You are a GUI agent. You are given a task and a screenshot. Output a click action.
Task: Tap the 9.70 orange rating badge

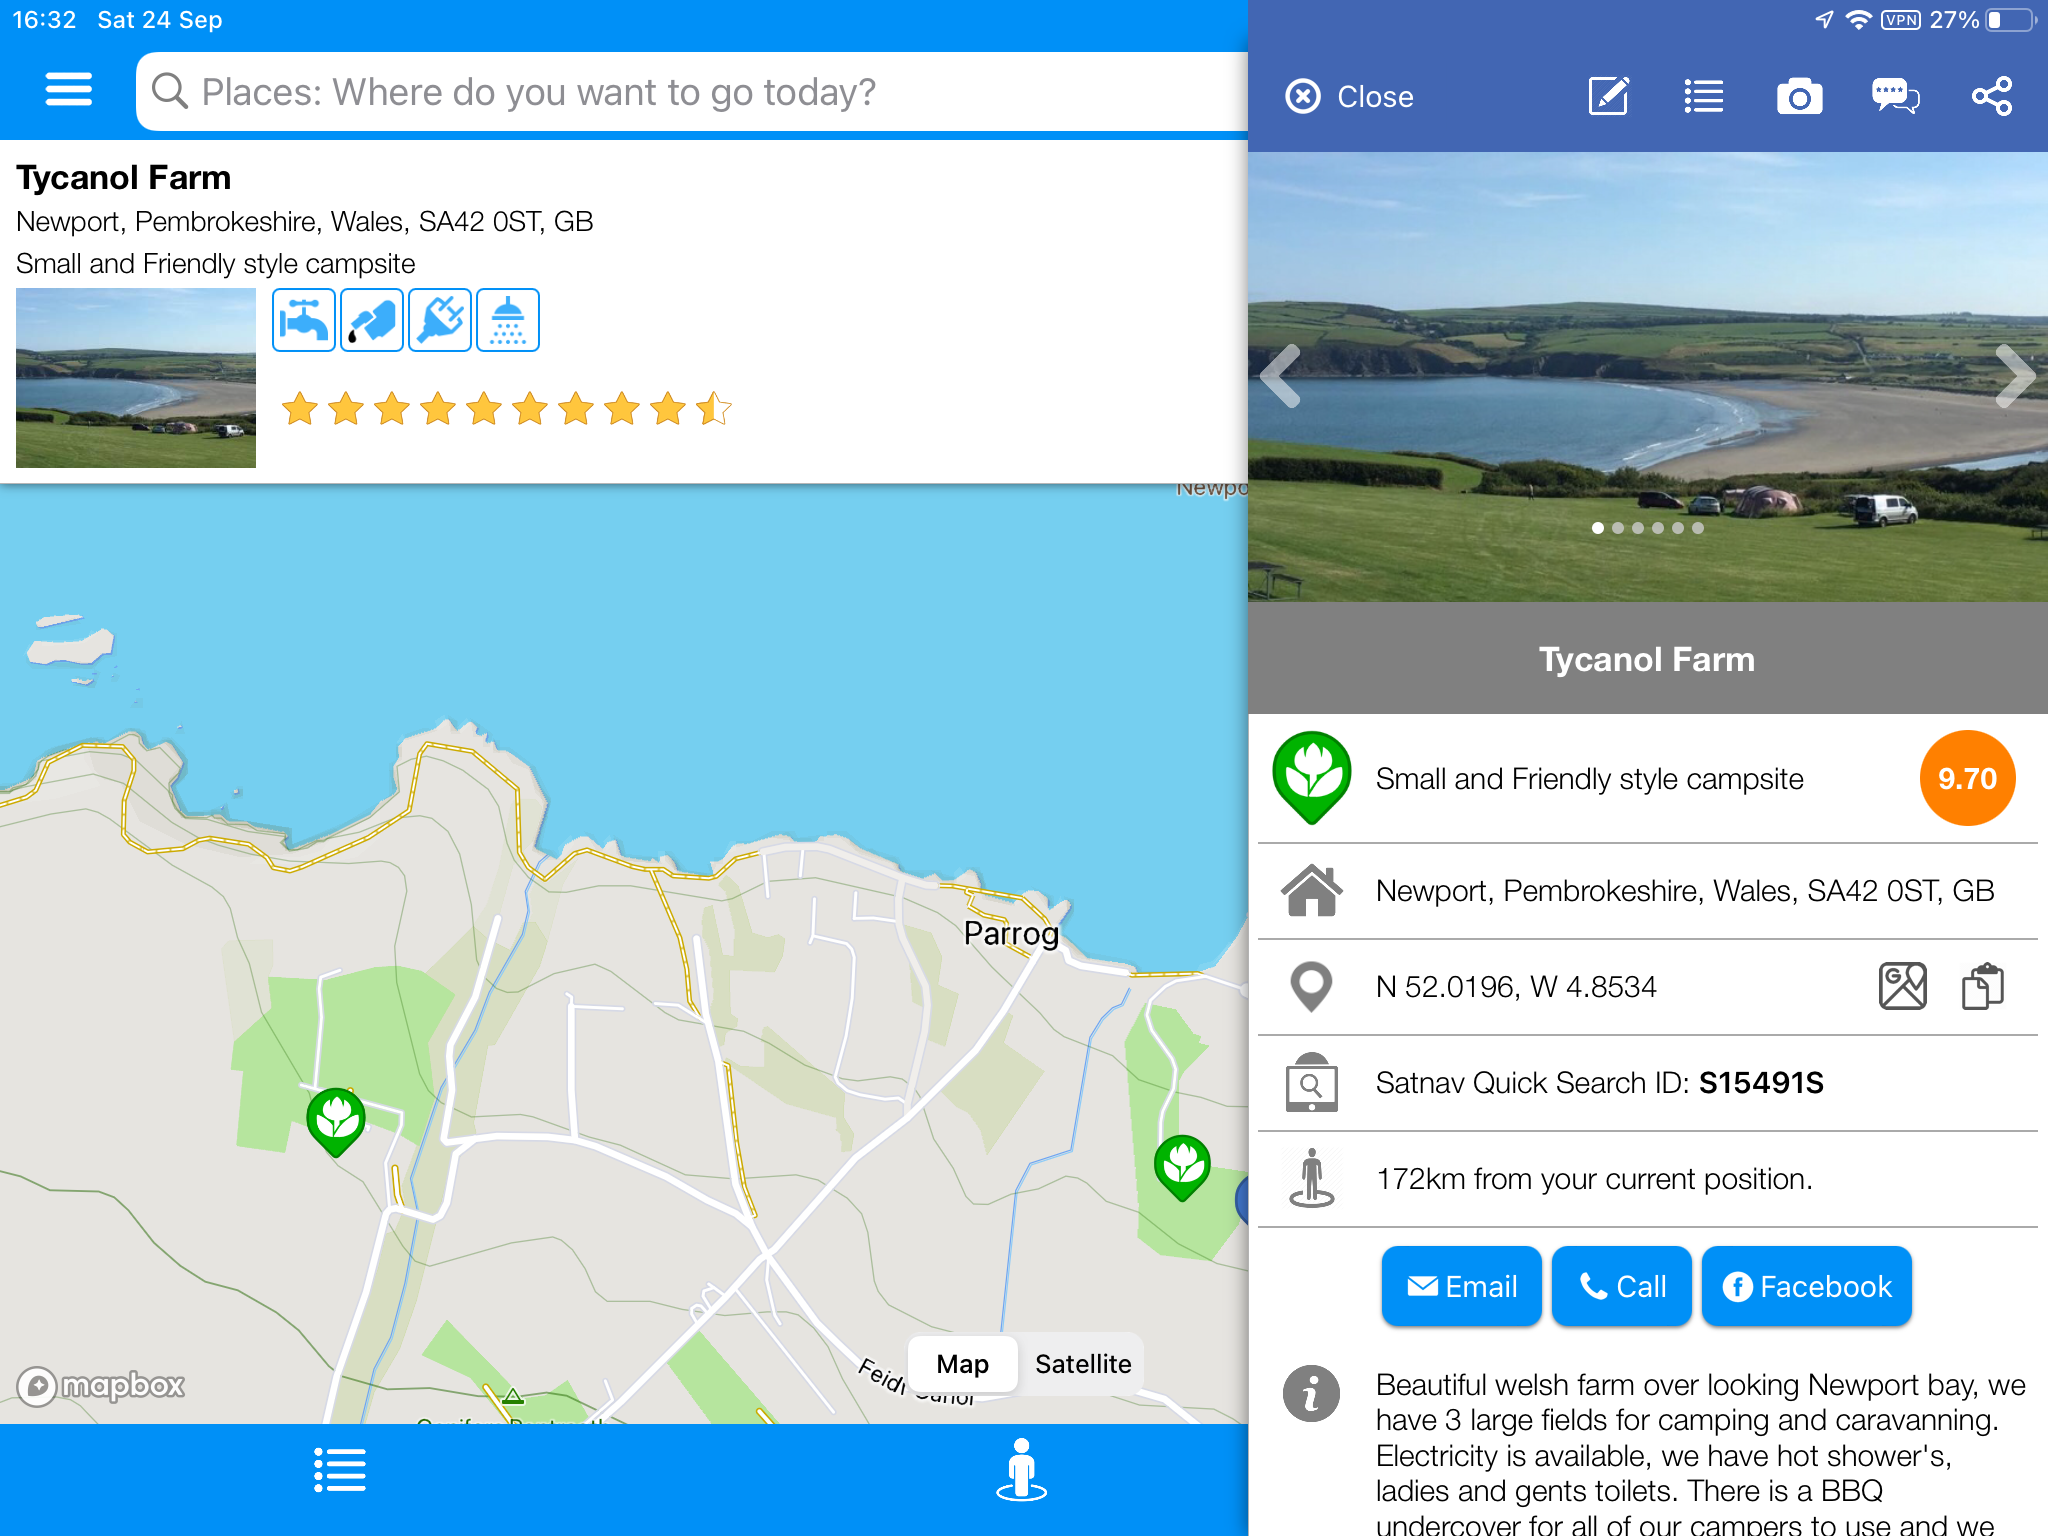point(1967,778)
